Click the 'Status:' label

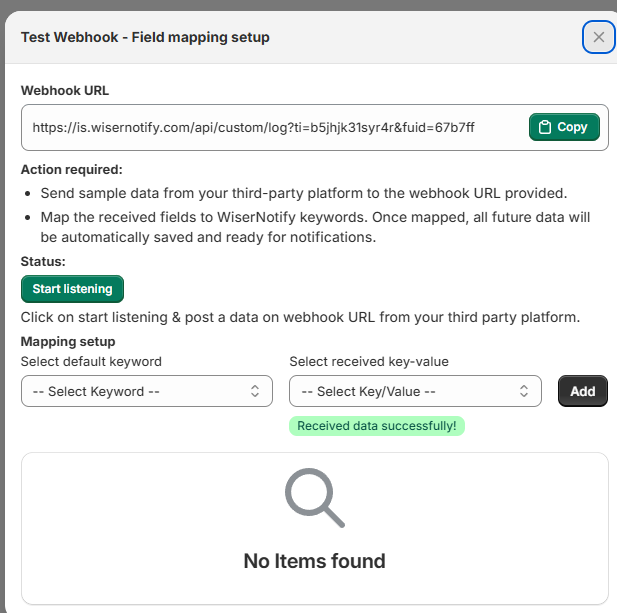pos(43,262)
